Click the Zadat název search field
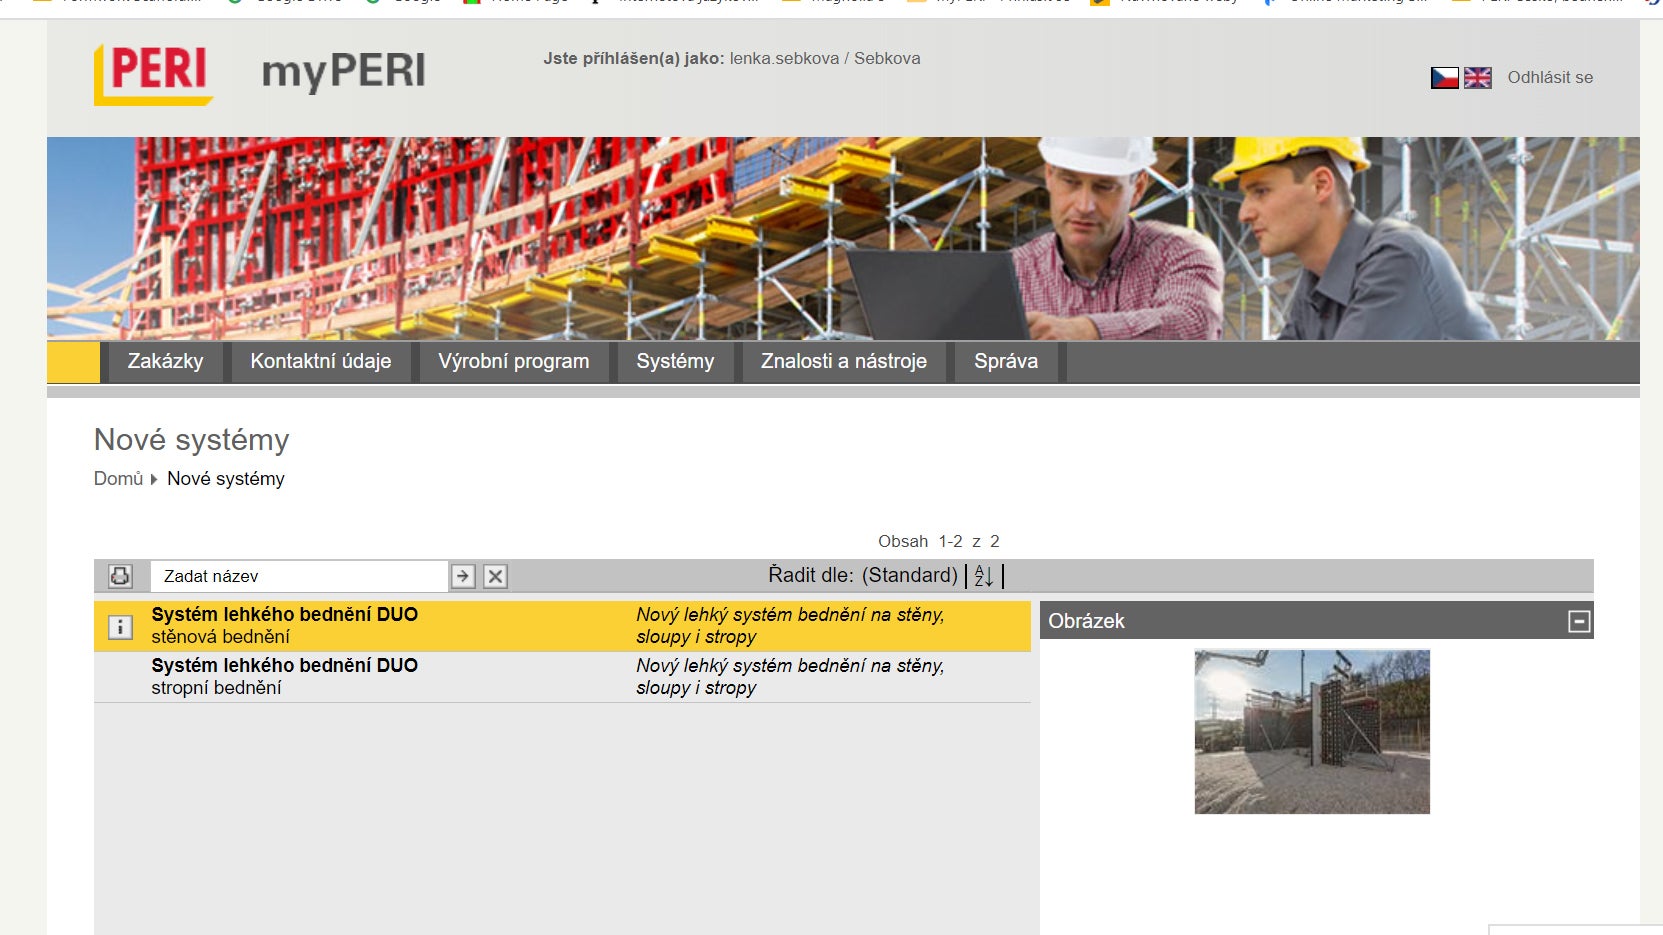The image size is (1663, 935). [x=298, y=576]
